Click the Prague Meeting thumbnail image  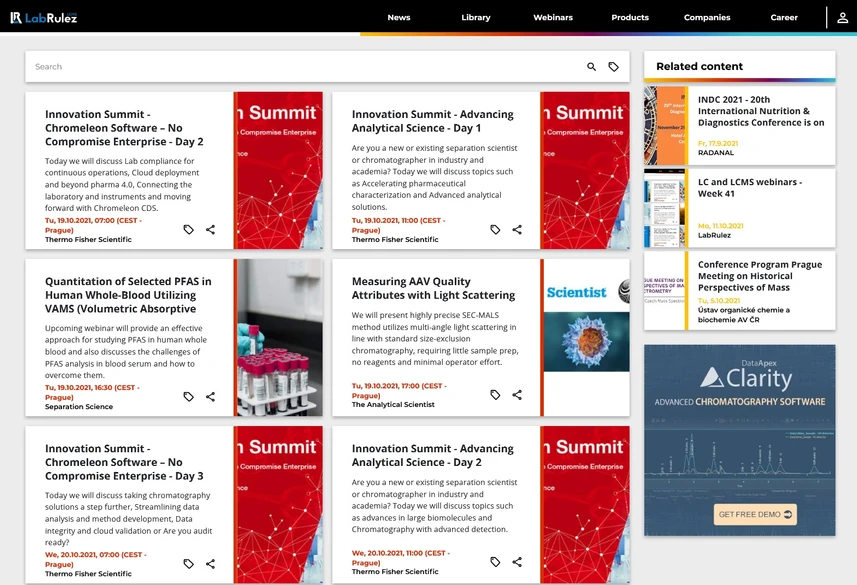(x=664, y=290)
